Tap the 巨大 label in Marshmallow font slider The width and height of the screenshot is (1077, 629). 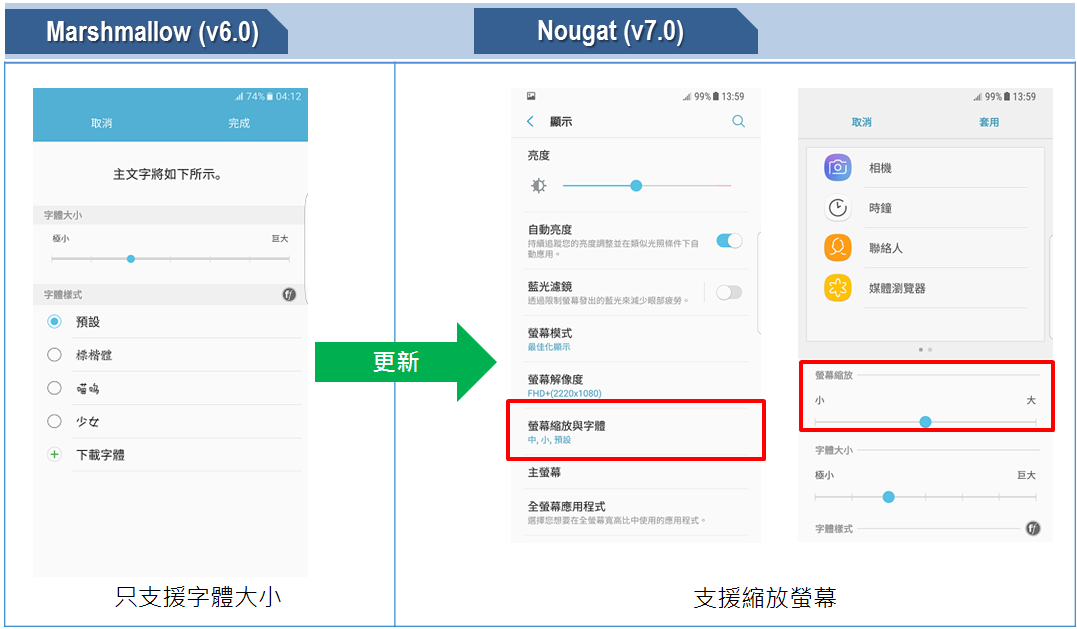pos(280,239)
